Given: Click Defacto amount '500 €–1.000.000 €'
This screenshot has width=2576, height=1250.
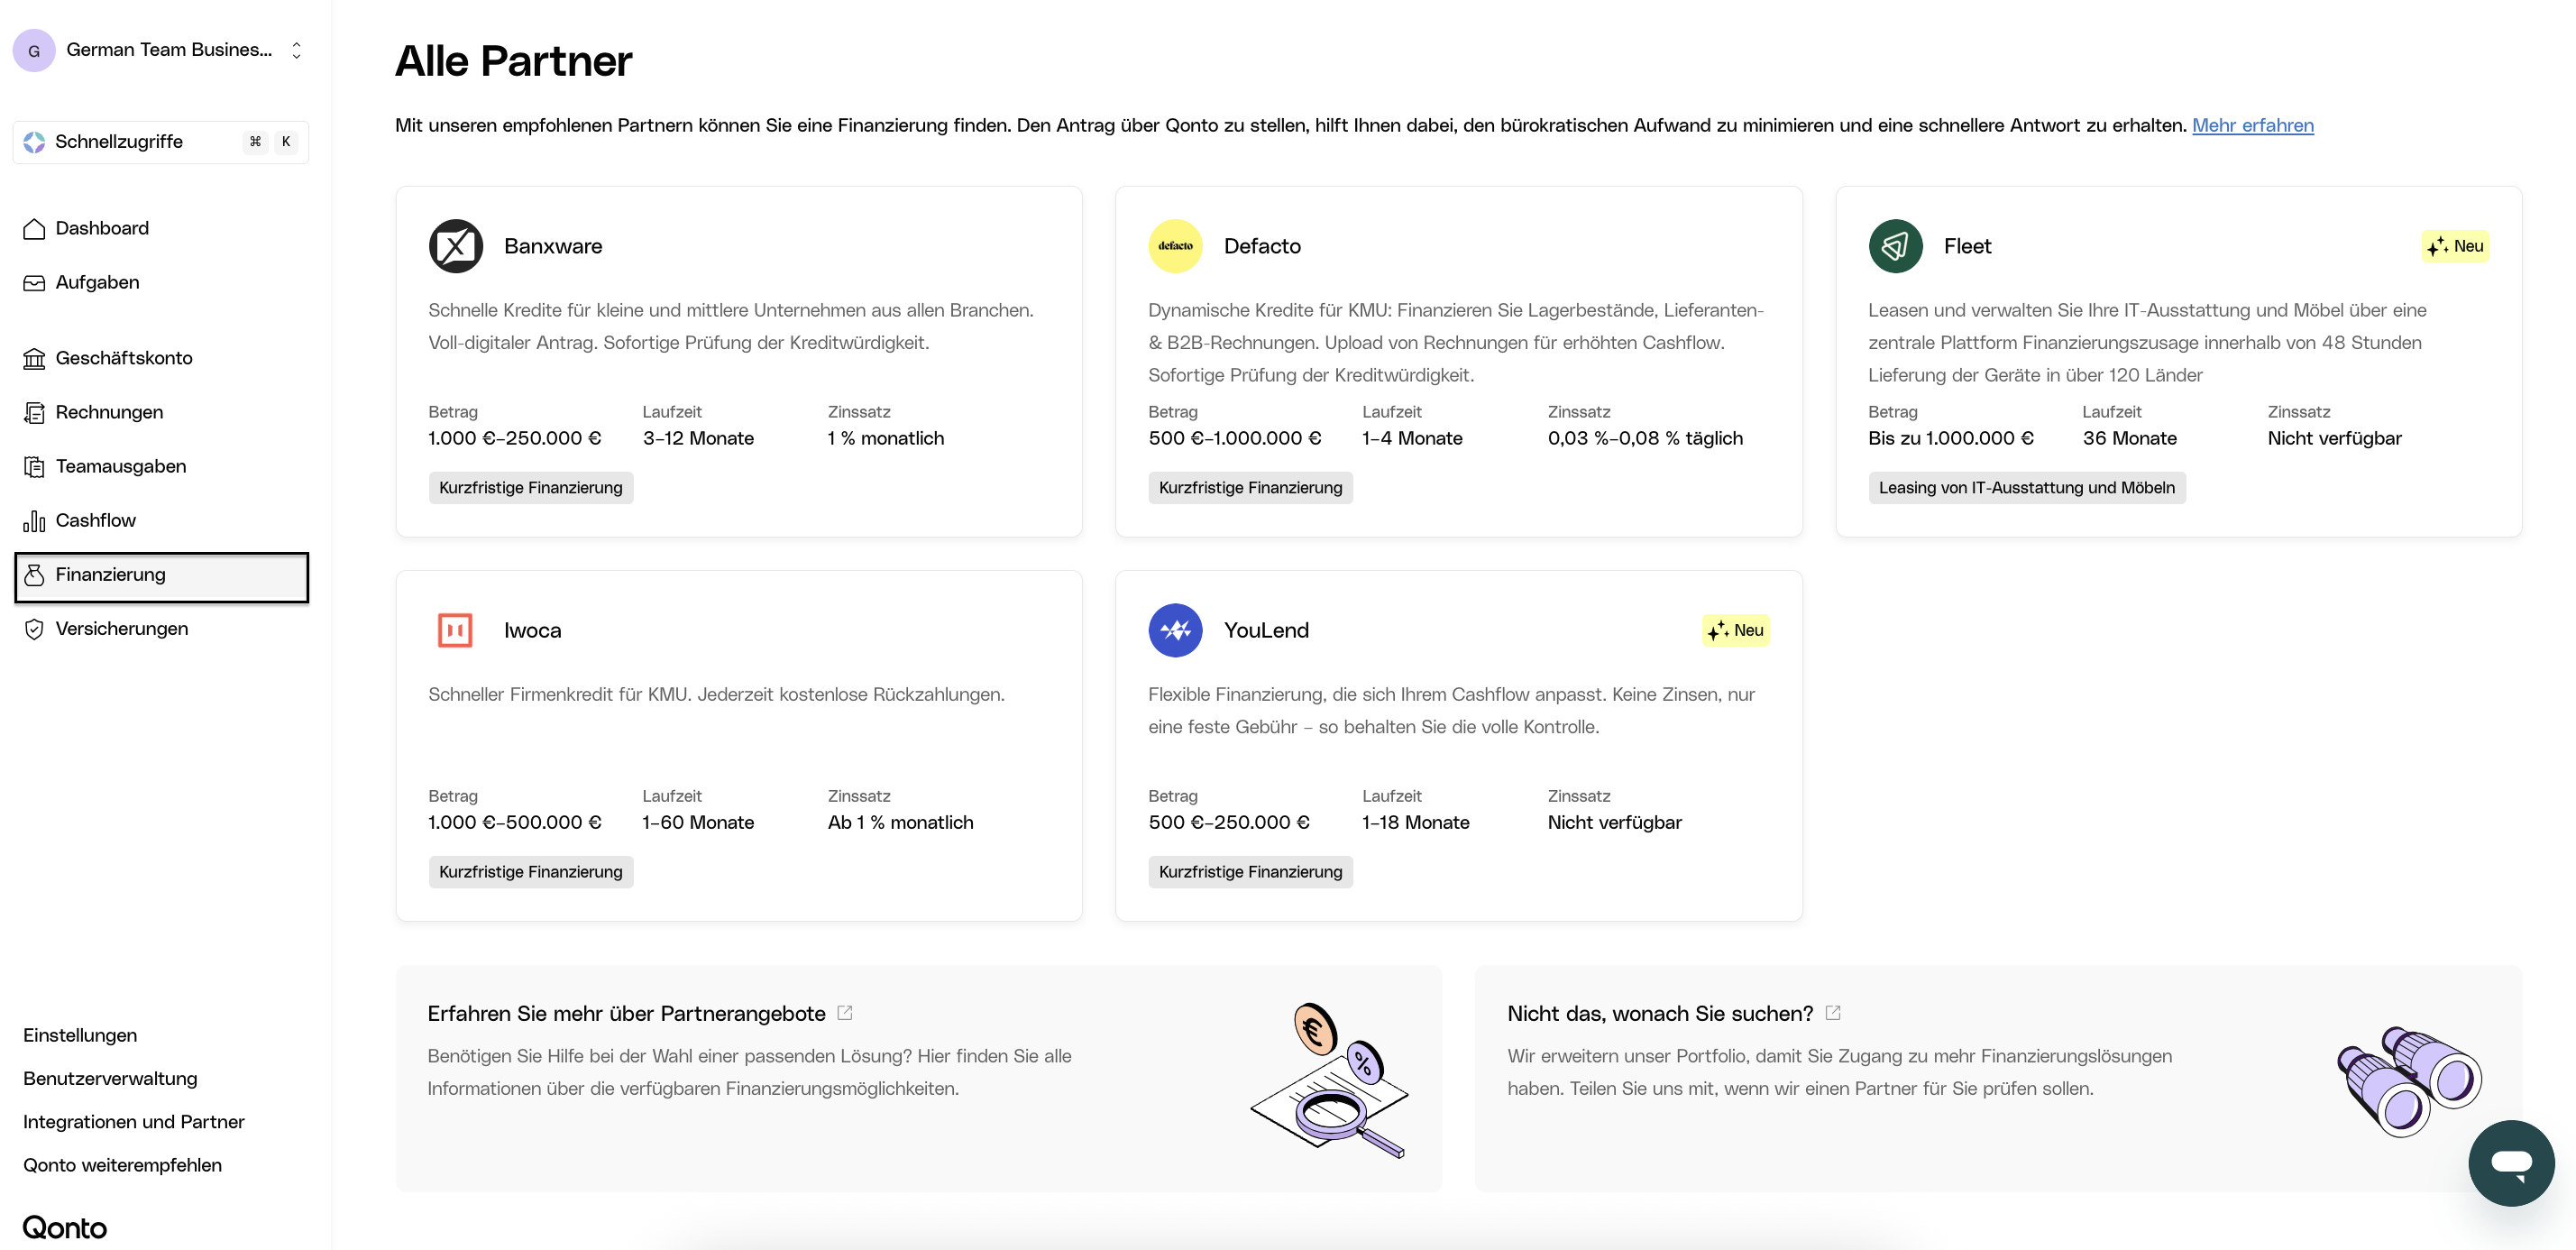Looking at the screenshot, I should (x=1234, y=438).
